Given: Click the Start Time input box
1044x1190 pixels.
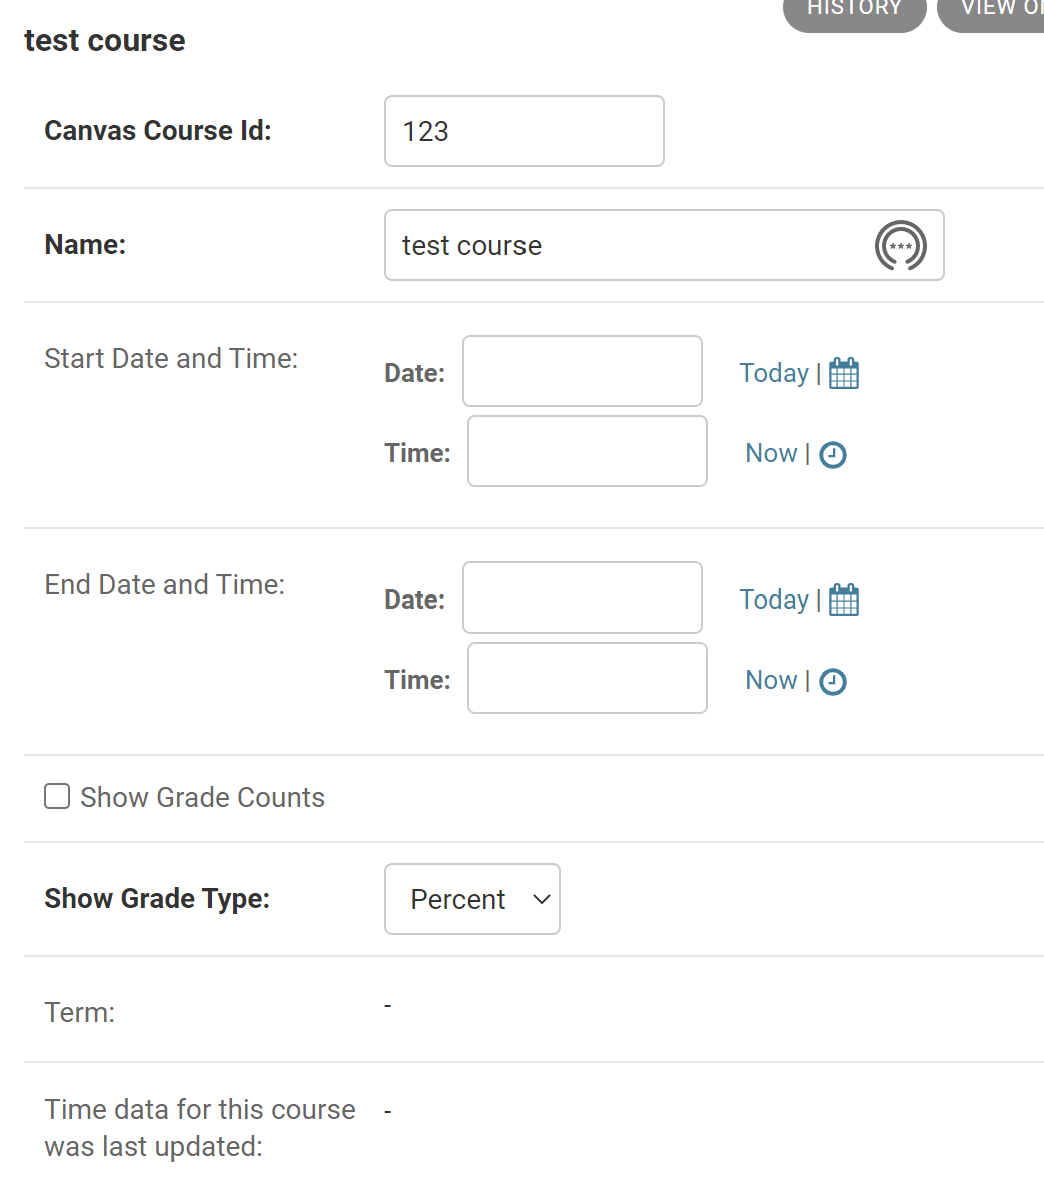Looking at the screenshot, I should [586, 451].
